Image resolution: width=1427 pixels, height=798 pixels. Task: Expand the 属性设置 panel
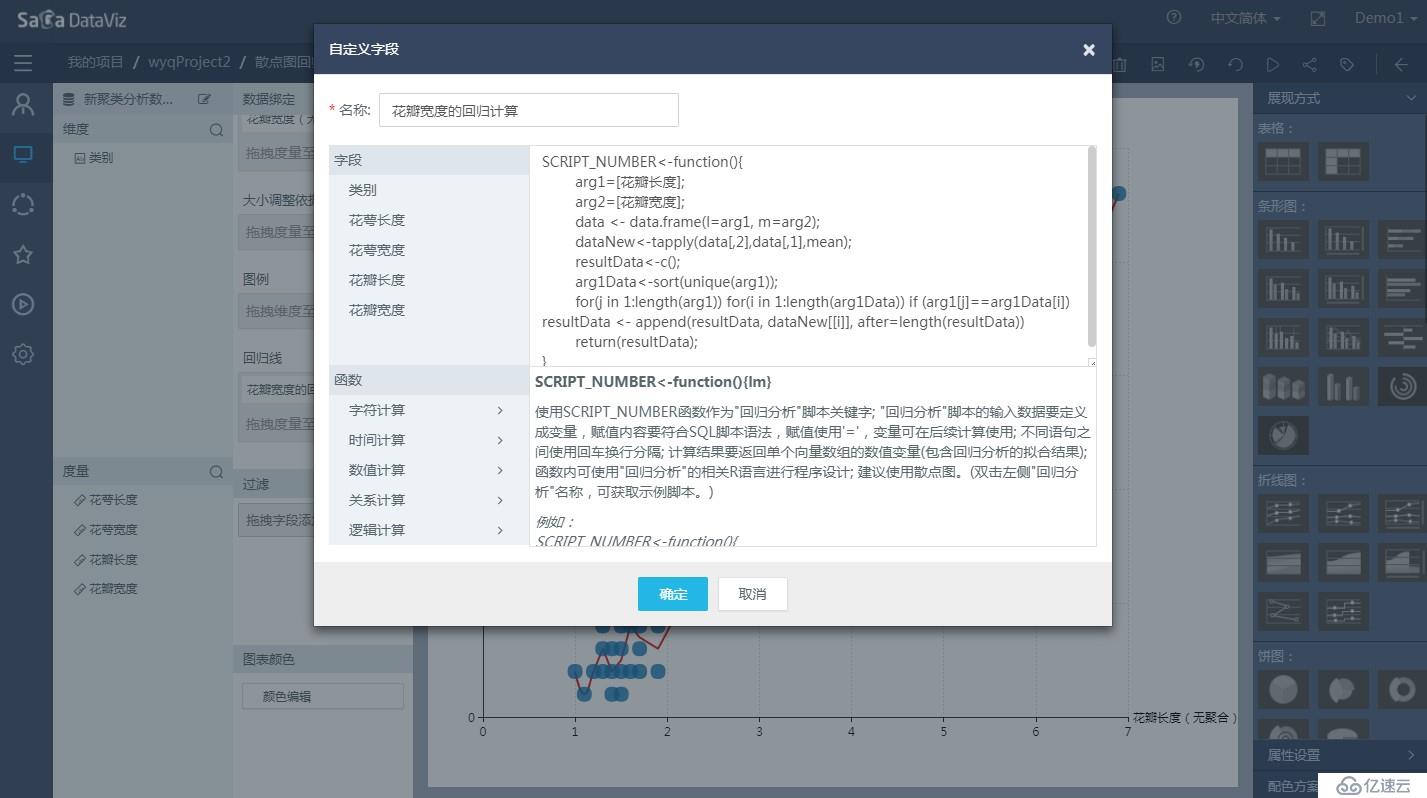pyautogui.click(x=1411, y=755)
